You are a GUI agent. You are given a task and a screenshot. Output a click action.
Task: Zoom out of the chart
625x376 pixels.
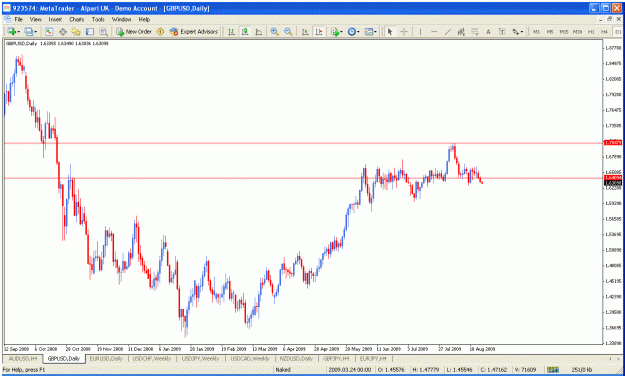288,31
